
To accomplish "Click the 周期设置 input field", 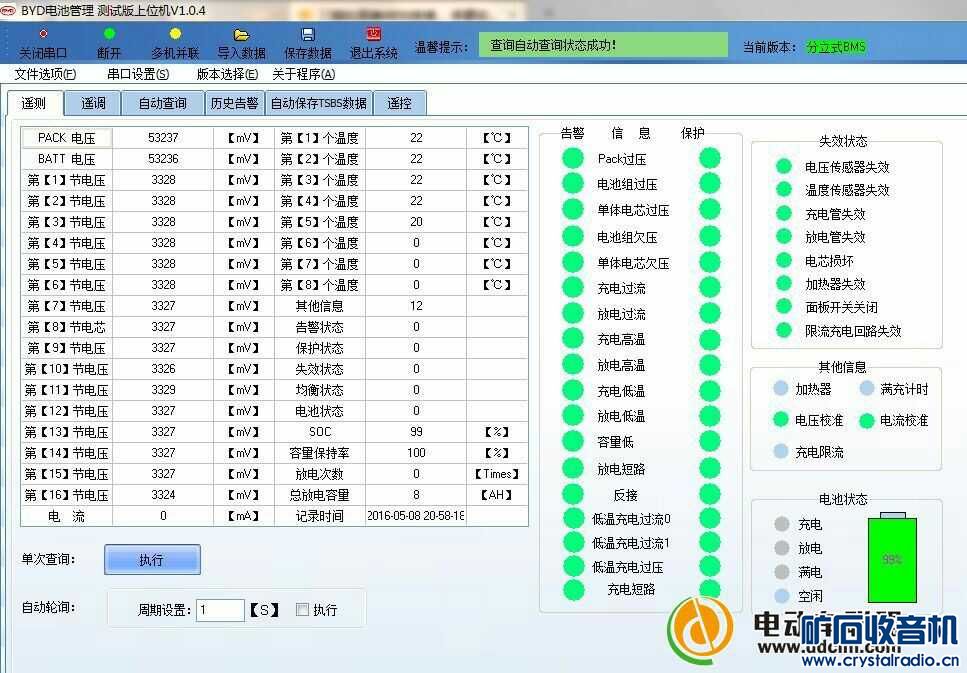I will tap(220, 610).
